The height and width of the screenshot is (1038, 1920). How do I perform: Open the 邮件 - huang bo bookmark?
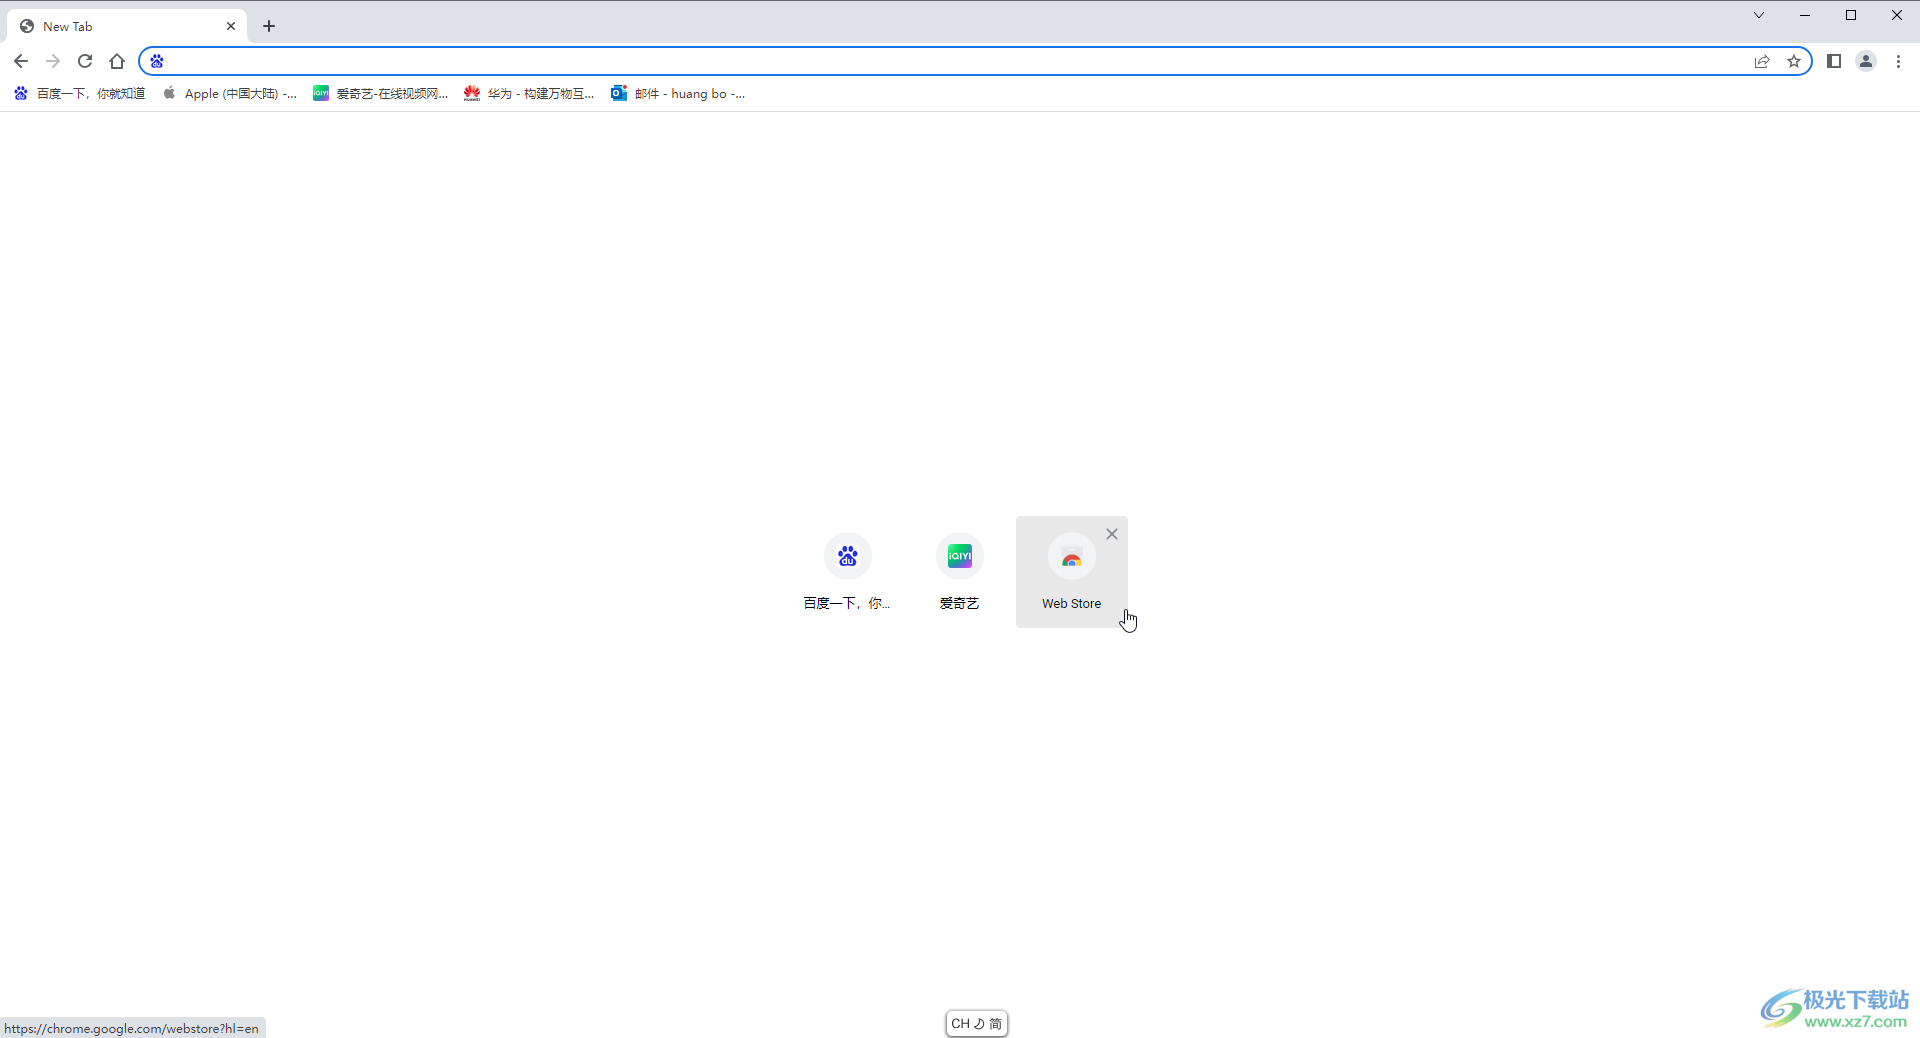click(x=678, y=93)
